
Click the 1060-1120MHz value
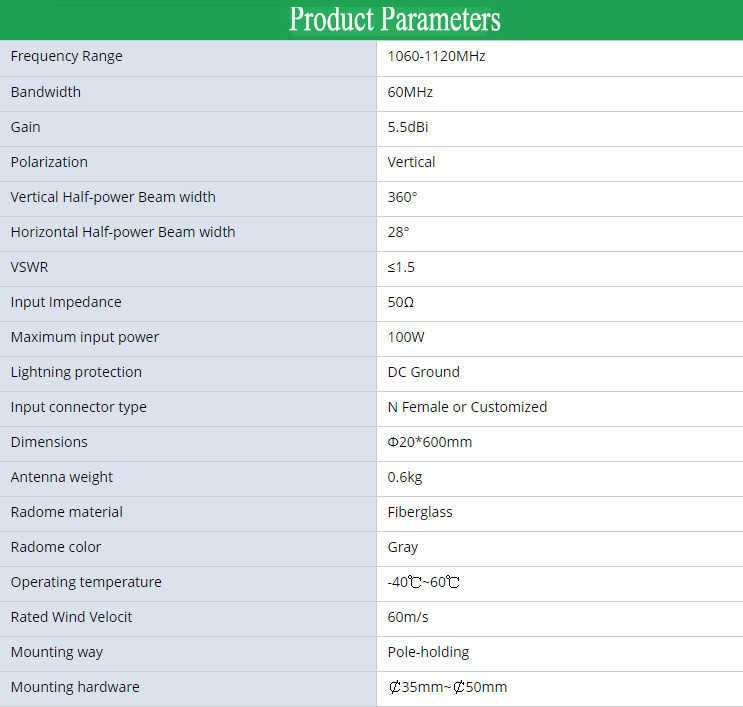click(x=436, y=57)
